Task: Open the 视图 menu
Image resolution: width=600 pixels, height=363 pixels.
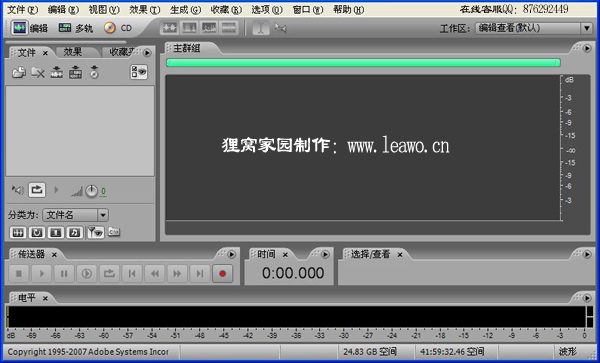Action: click(104, 10)
